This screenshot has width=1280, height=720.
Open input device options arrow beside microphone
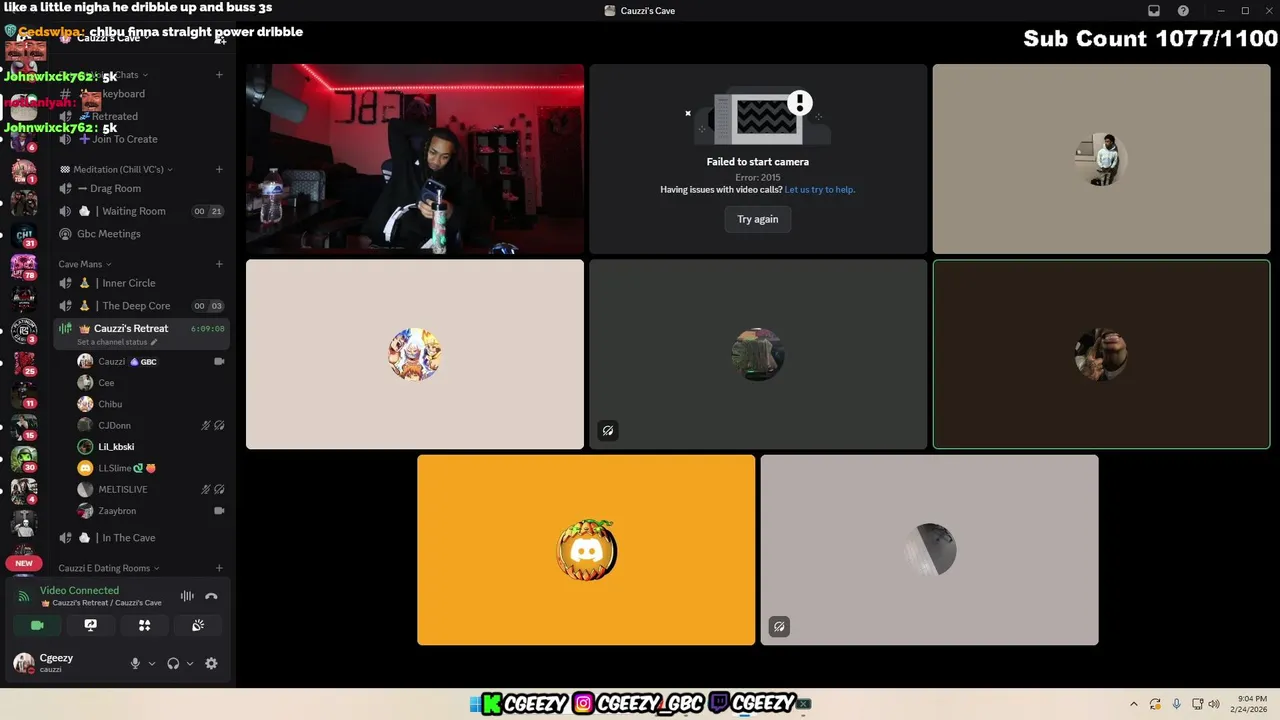pyautogui.click(x=152, y=663)
